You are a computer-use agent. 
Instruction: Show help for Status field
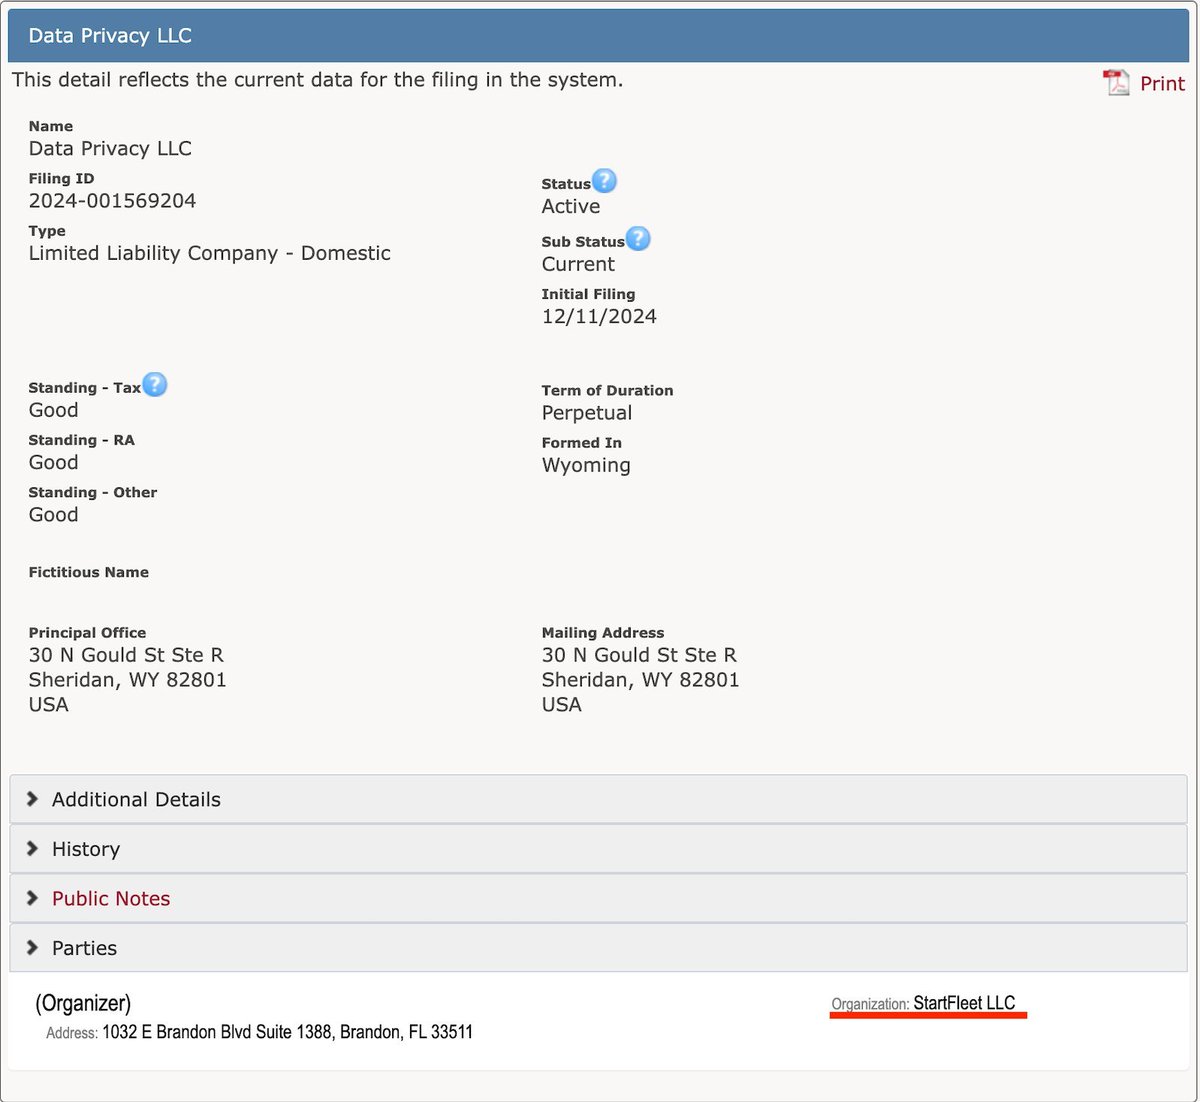tap(604, 181)
